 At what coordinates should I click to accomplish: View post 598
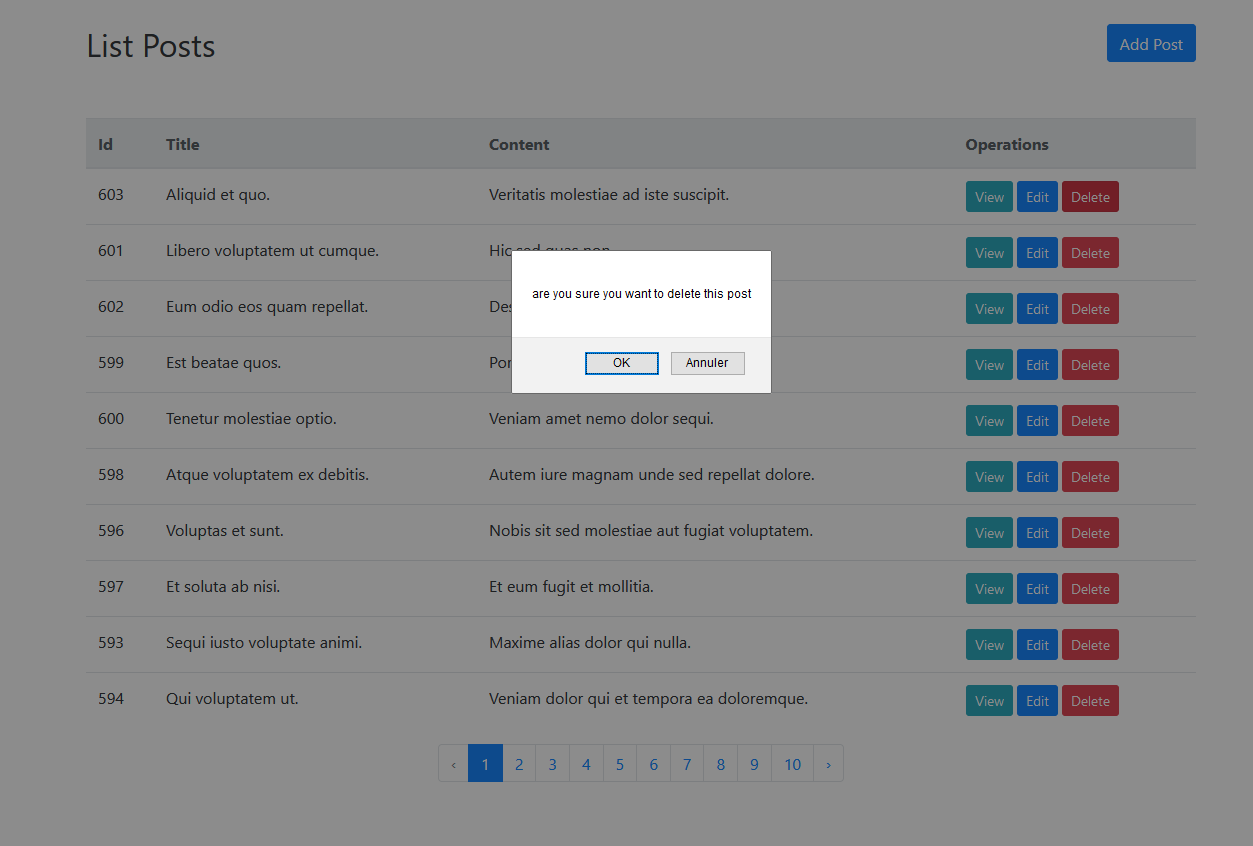point(989,477)
